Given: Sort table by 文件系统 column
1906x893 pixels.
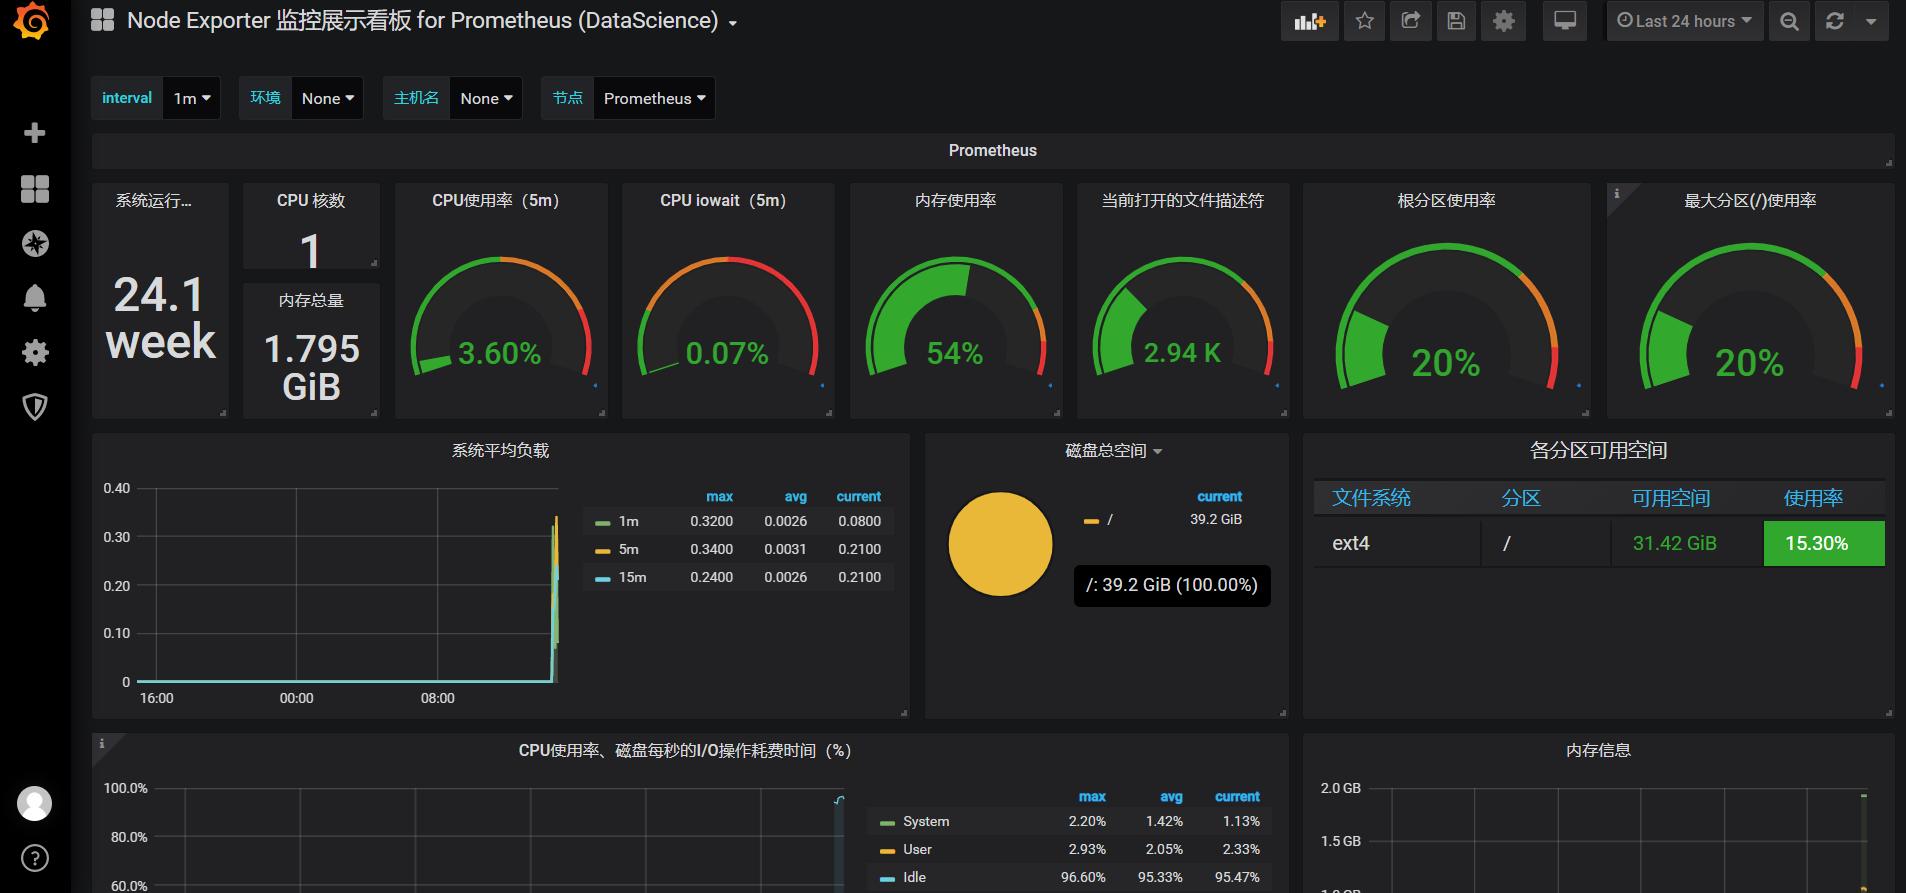Looking at the screenshot, I should point(1371,498).
